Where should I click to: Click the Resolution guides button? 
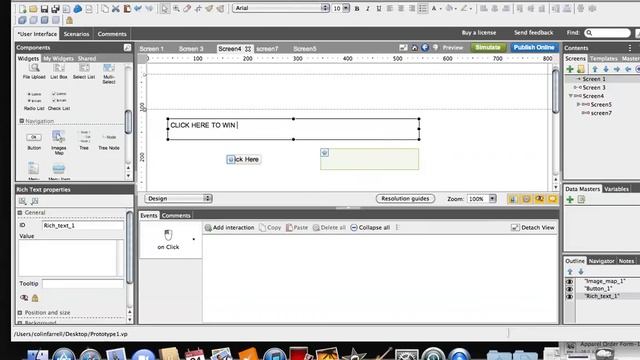[405, 198]
